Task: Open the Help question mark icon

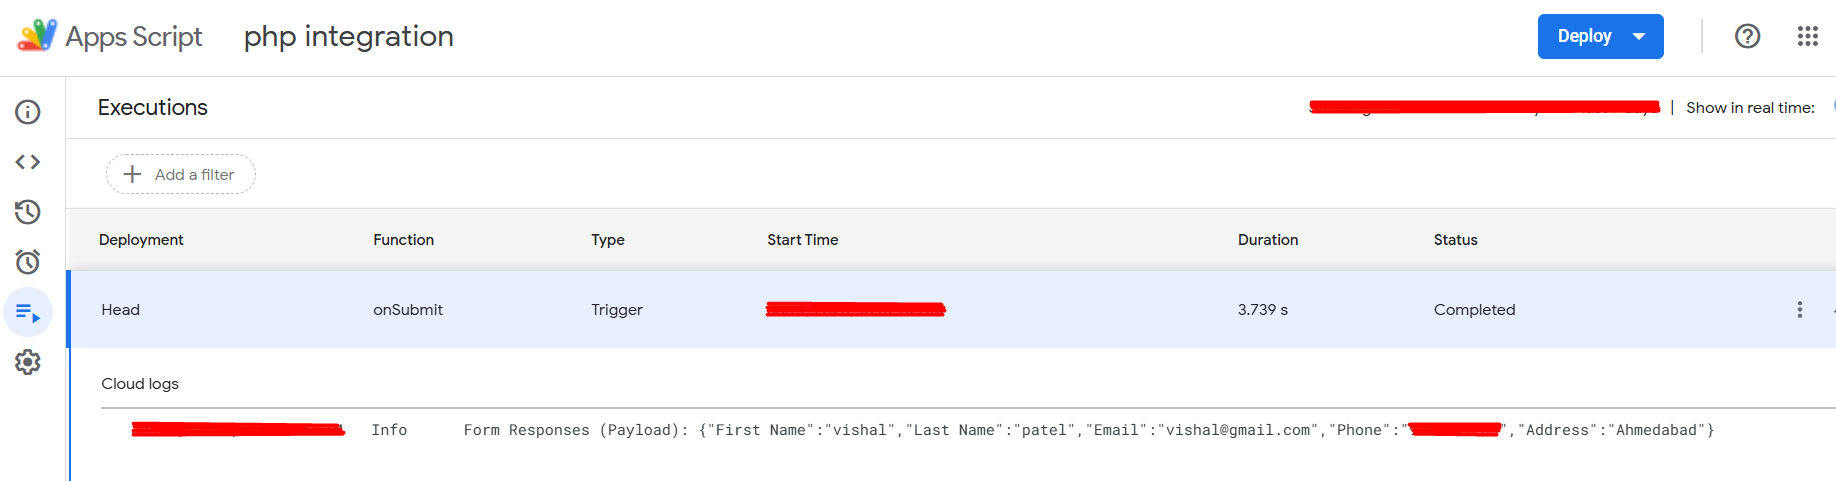Action: click(1747, 36)
